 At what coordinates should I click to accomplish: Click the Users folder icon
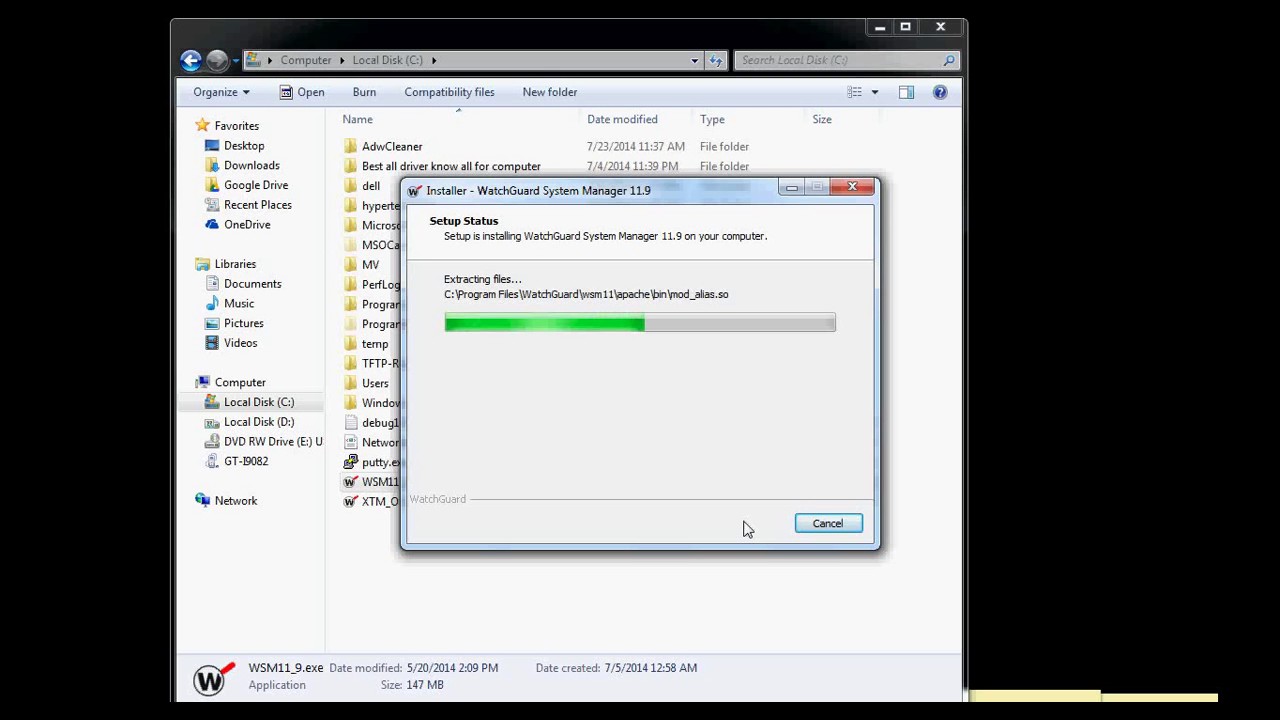click(x=350, y=383)
